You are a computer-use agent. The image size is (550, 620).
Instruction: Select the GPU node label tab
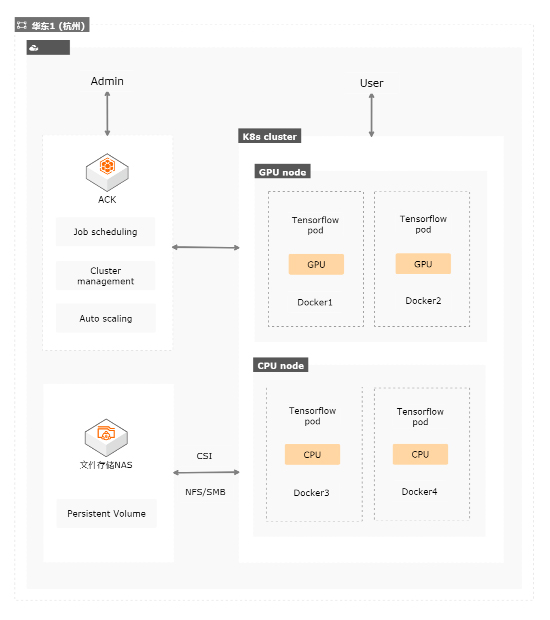pos(282,172)
